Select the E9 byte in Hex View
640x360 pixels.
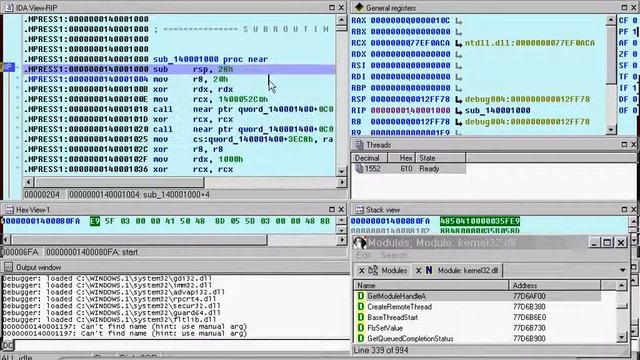point(95,221)
